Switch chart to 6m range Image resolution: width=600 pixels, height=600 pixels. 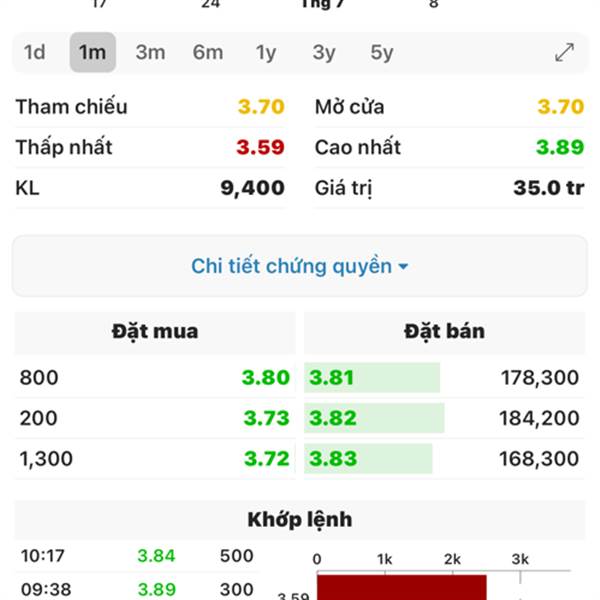coord(208,52)
